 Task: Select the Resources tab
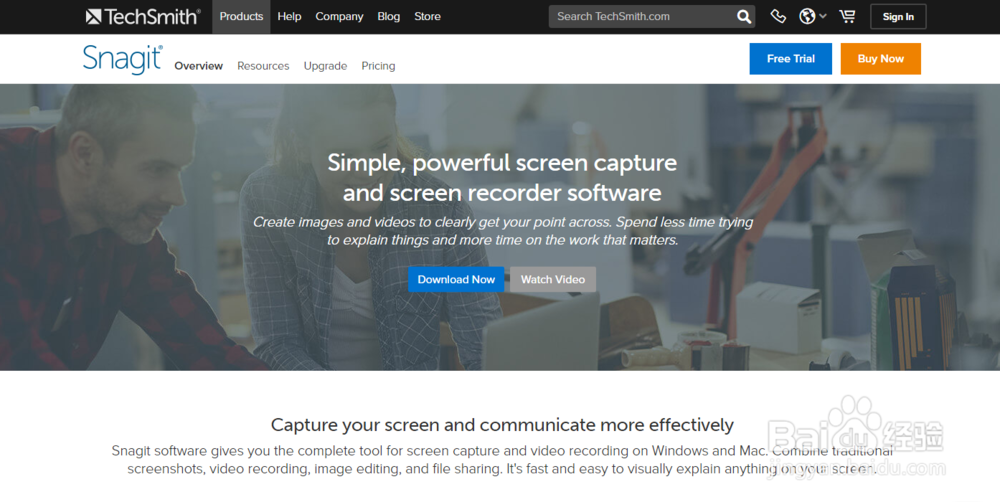pyautogui.click(x=263, y=66)
